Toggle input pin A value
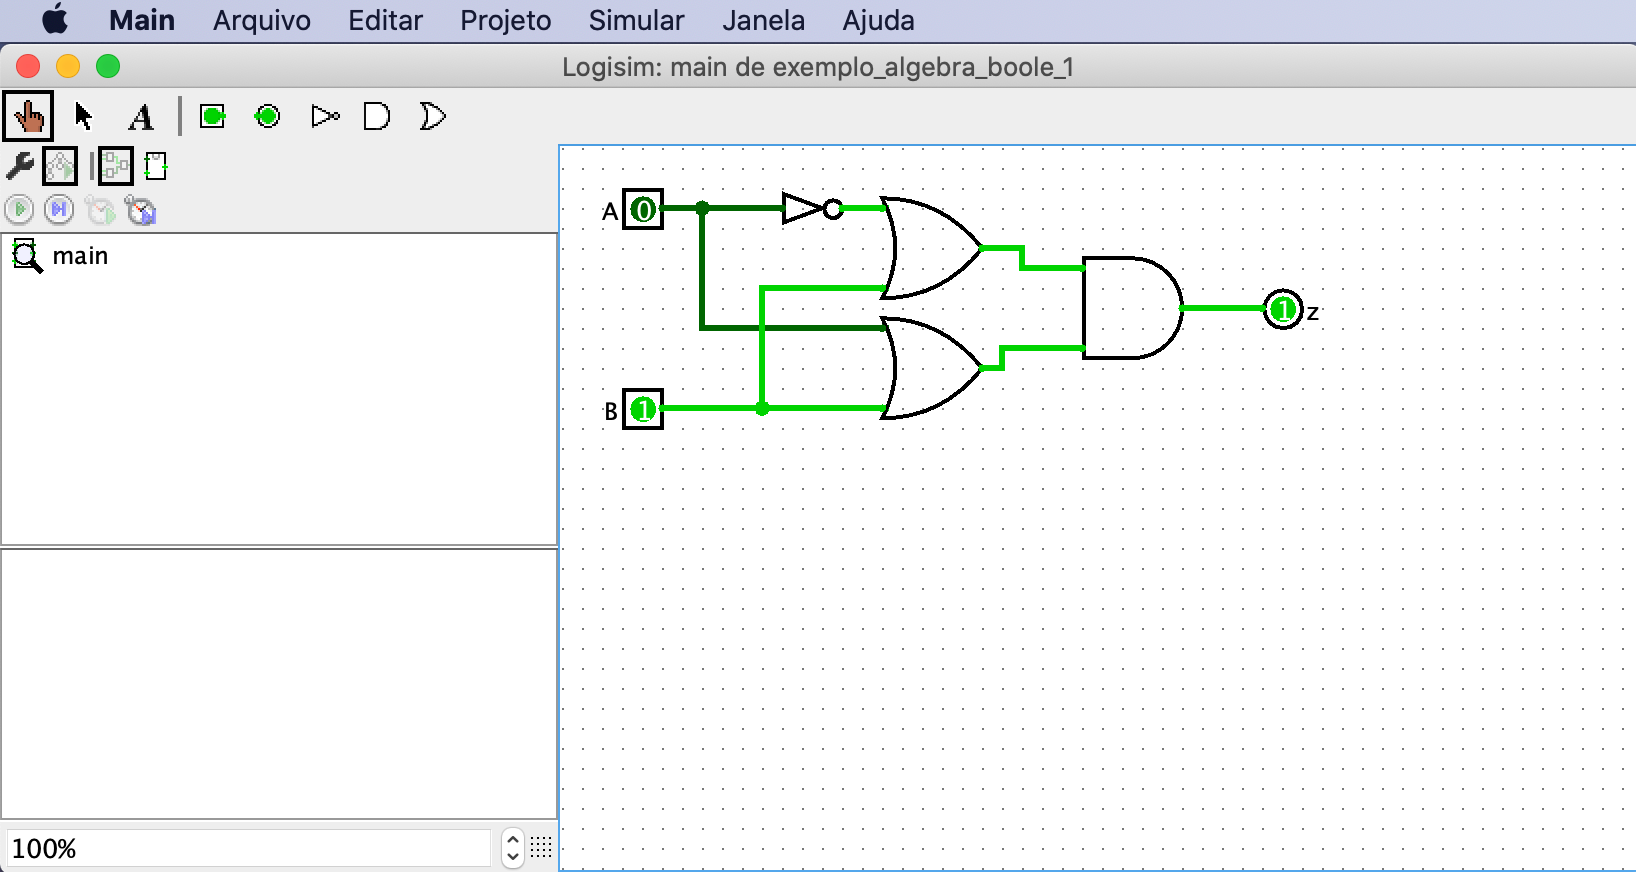 pos(643,209)
